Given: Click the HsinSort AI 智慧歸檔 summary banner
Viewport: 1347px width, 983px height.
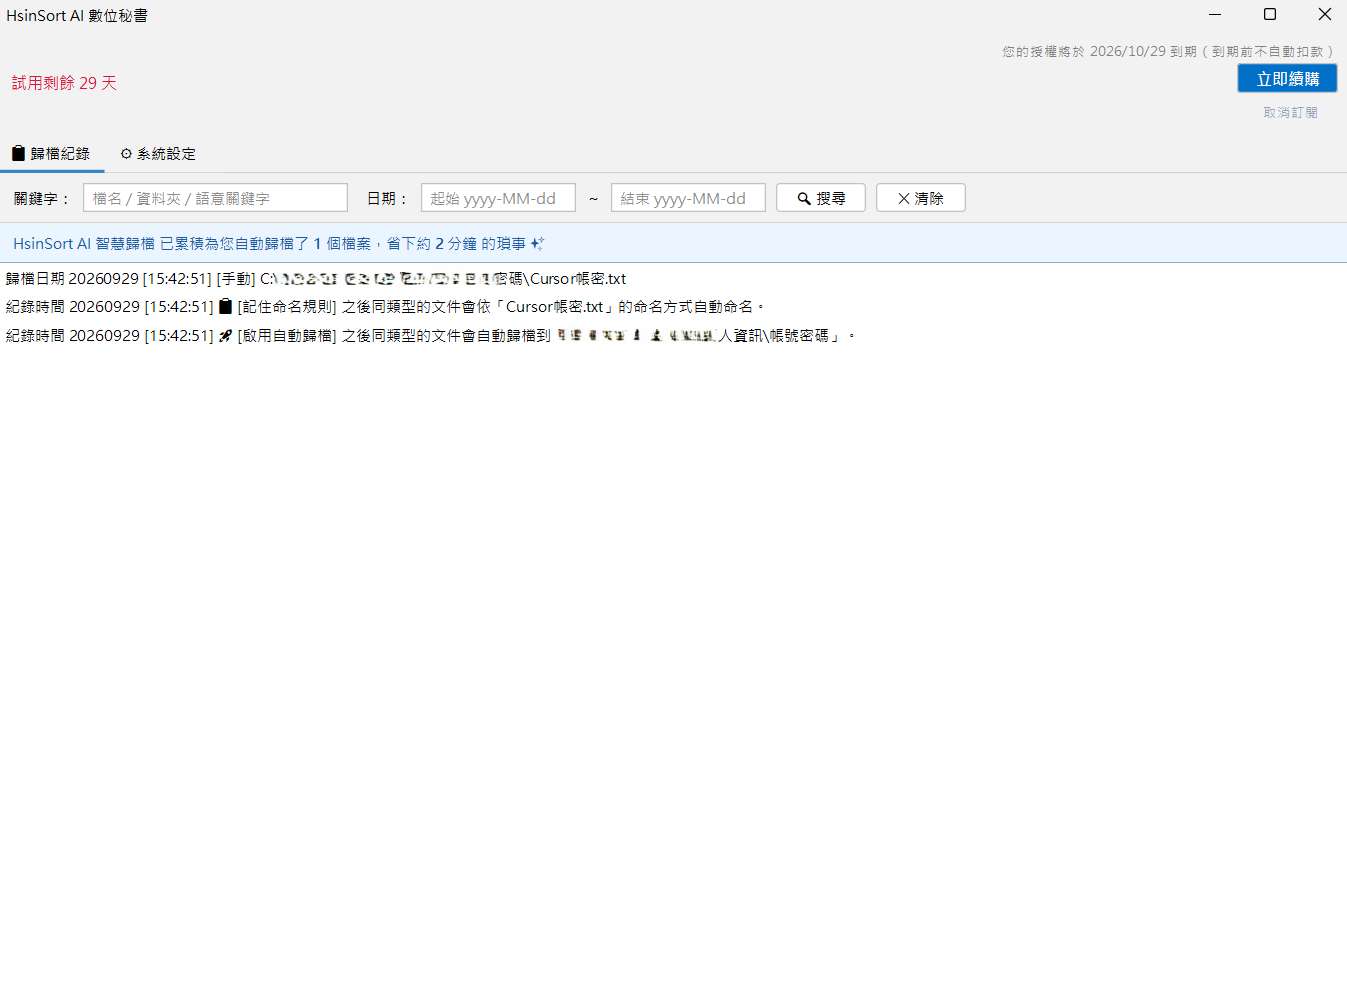Looking at the screenshot, I should click(673, 243).
